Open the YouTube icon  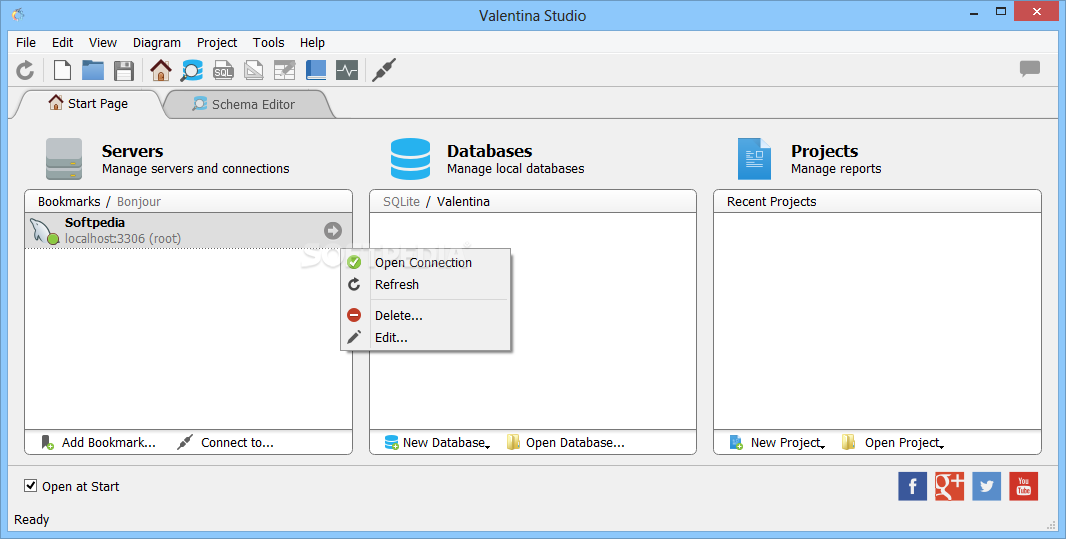tap(1023, 486)
